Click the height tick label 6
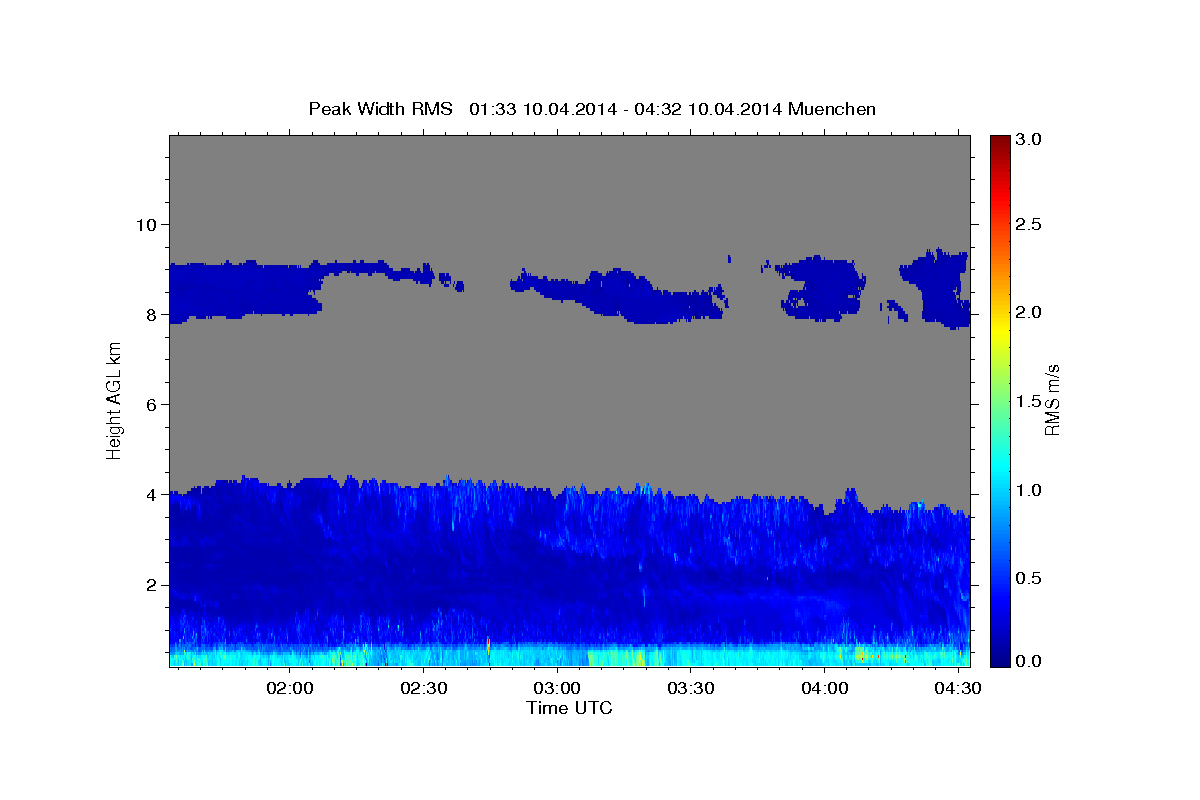The image size is (1200, 800). coord(152,404)
